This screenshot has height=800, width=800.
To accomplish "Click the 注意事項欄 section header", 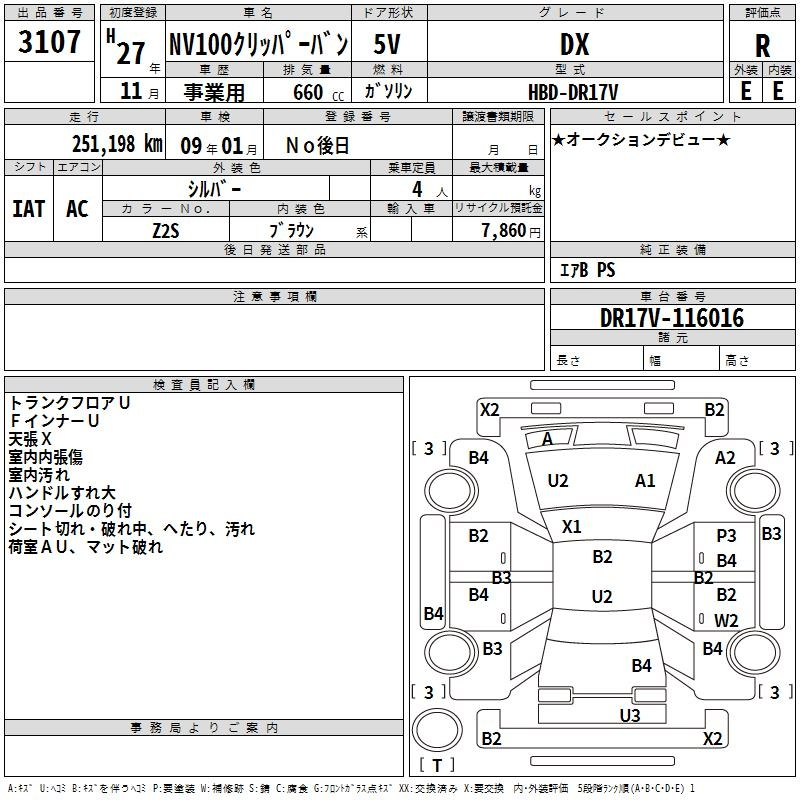I will click(275, 296).
